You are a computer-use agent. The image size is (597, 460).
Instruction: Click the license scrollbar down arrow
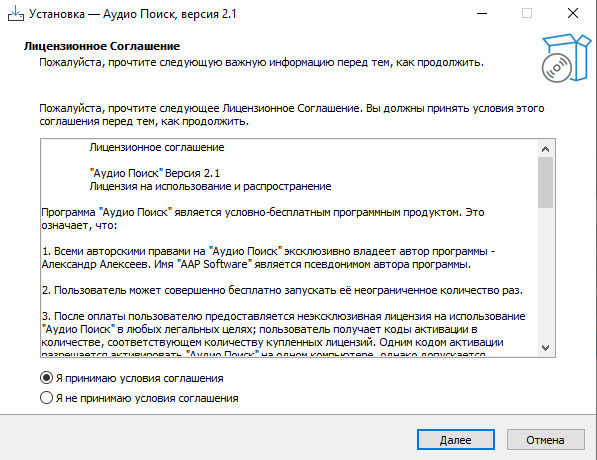(x=545, y=348)
